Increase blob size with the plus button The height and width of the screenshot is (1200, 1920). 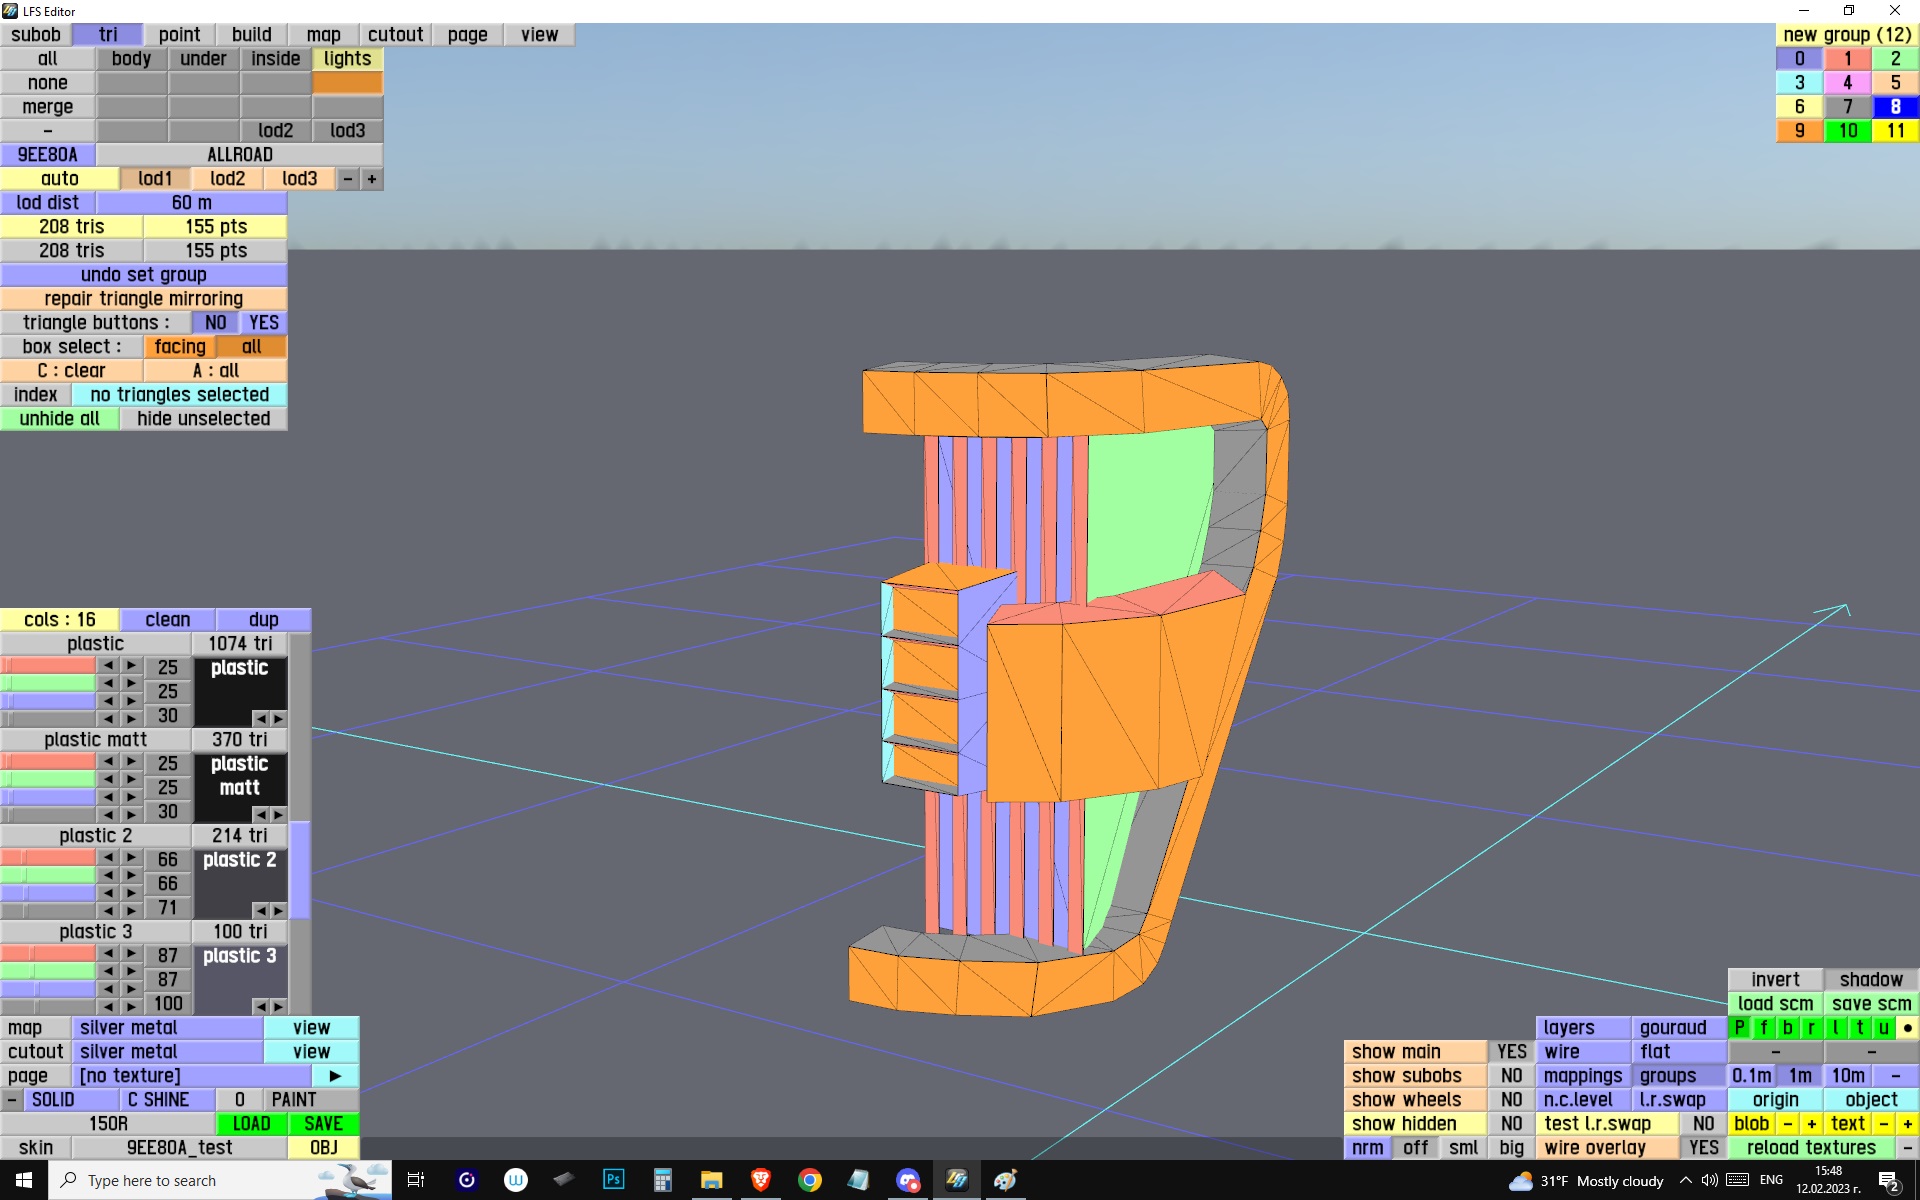click(x=1811, y=1124)
